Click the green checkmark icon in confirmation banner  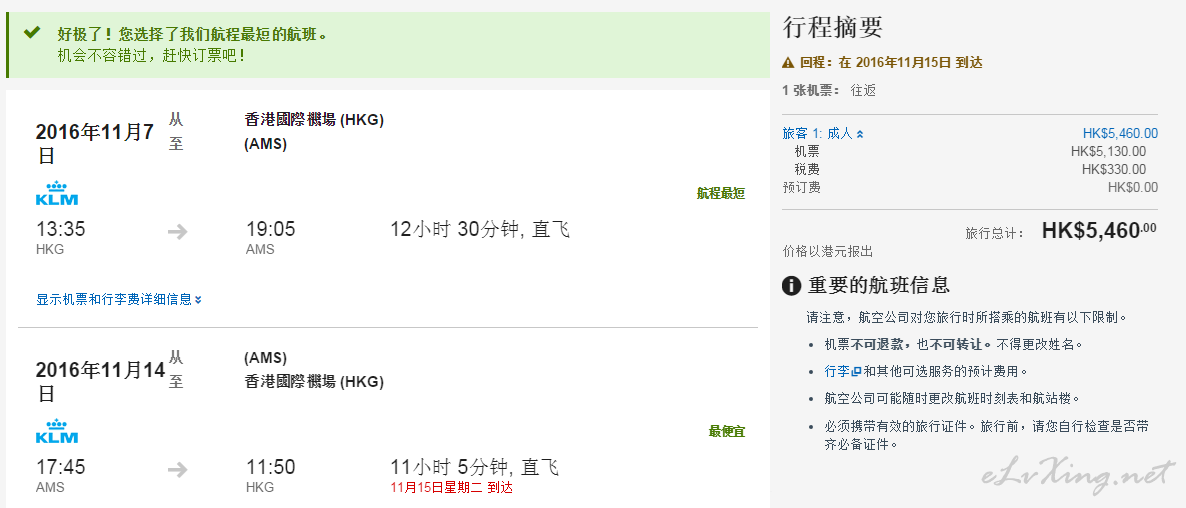tap(32, 33)
